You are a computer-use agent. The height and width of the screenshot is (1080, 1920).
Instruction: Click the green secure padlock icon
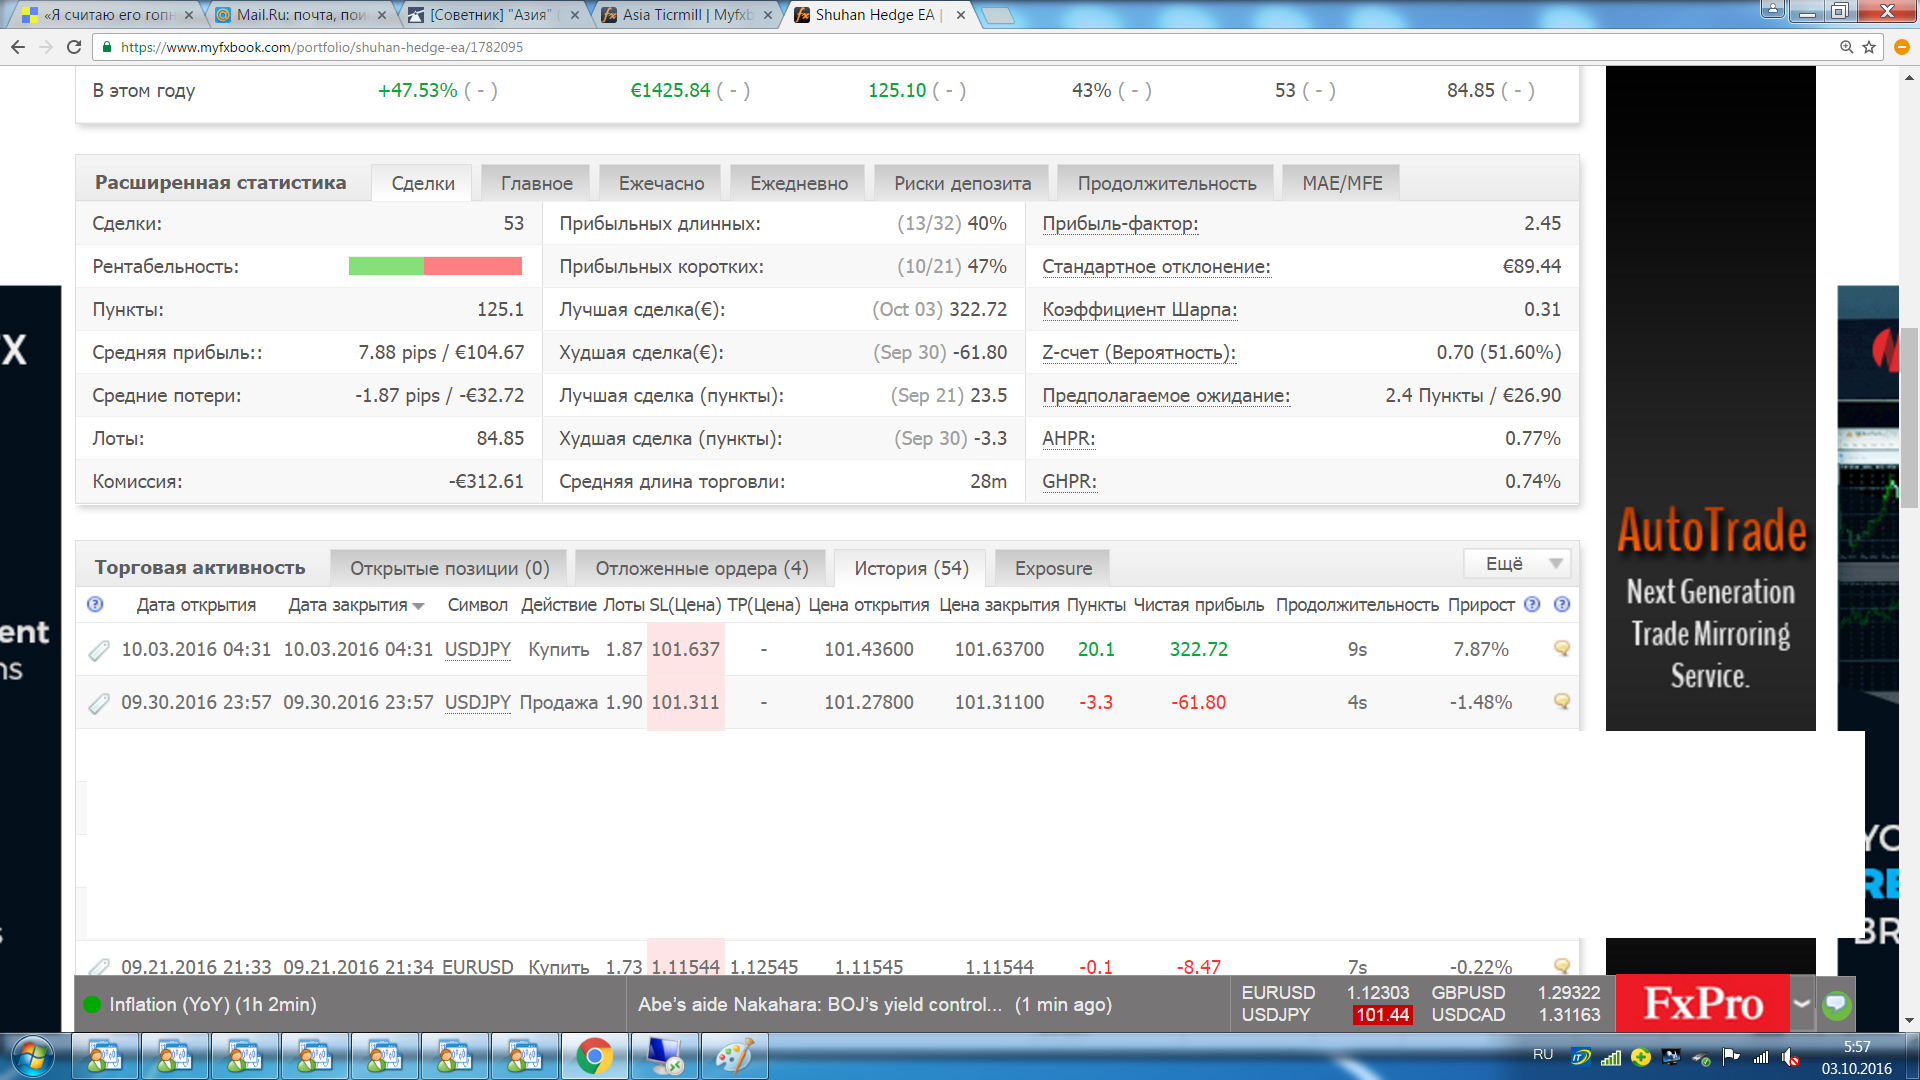[107, 47]
